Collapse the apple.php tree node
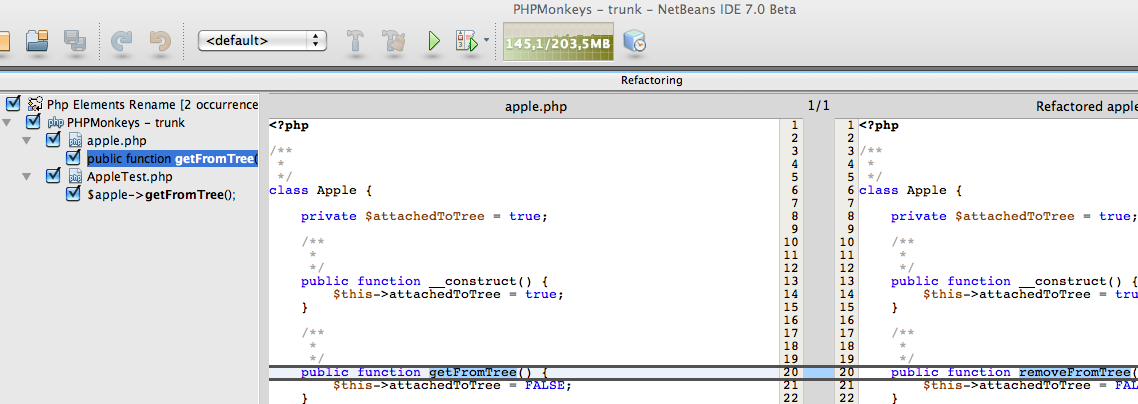 click(27, 140)
